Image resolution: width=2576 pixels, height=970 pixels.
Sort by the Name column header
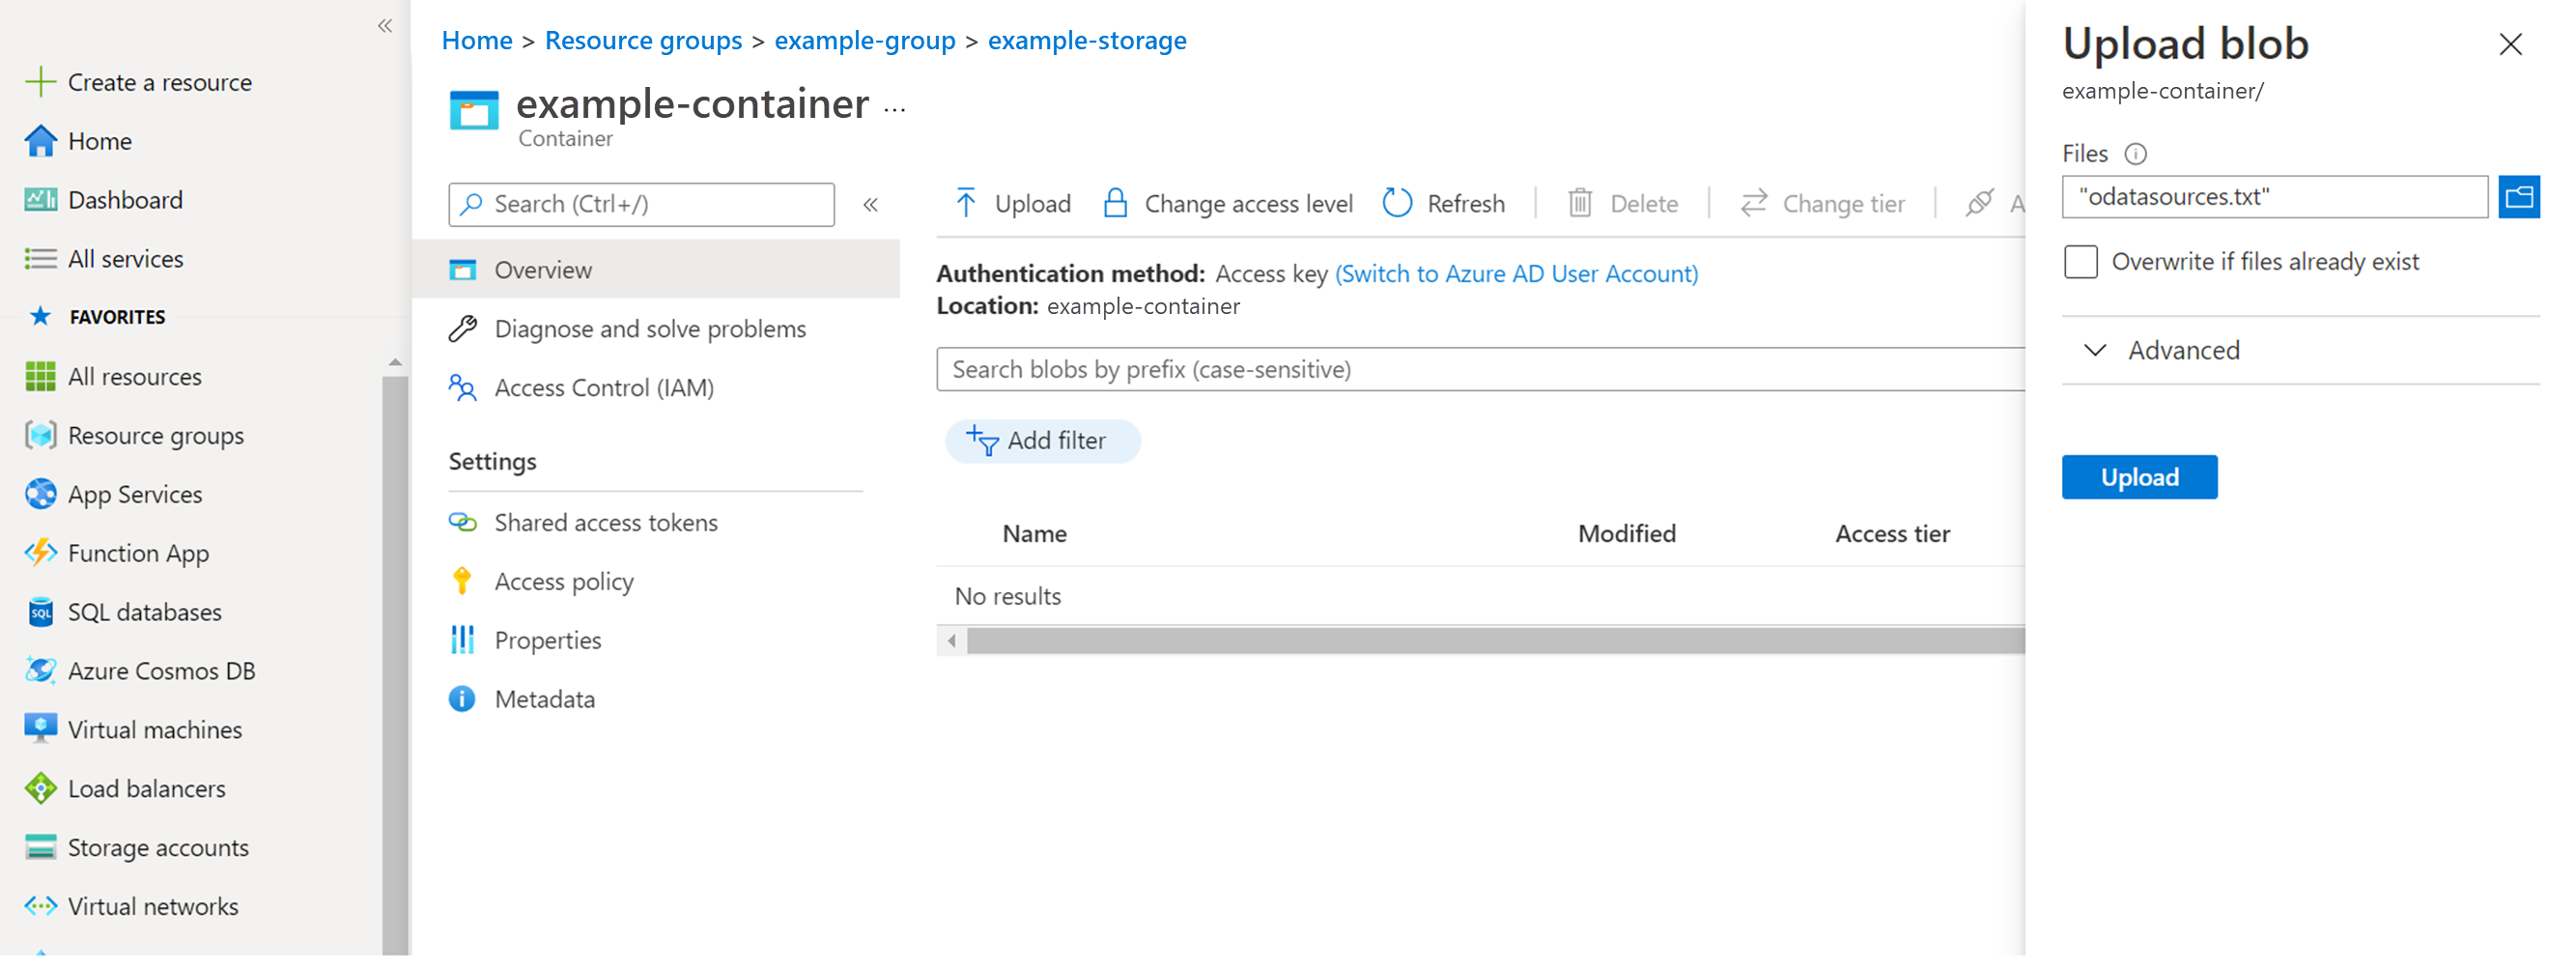tap(1034, 534)
